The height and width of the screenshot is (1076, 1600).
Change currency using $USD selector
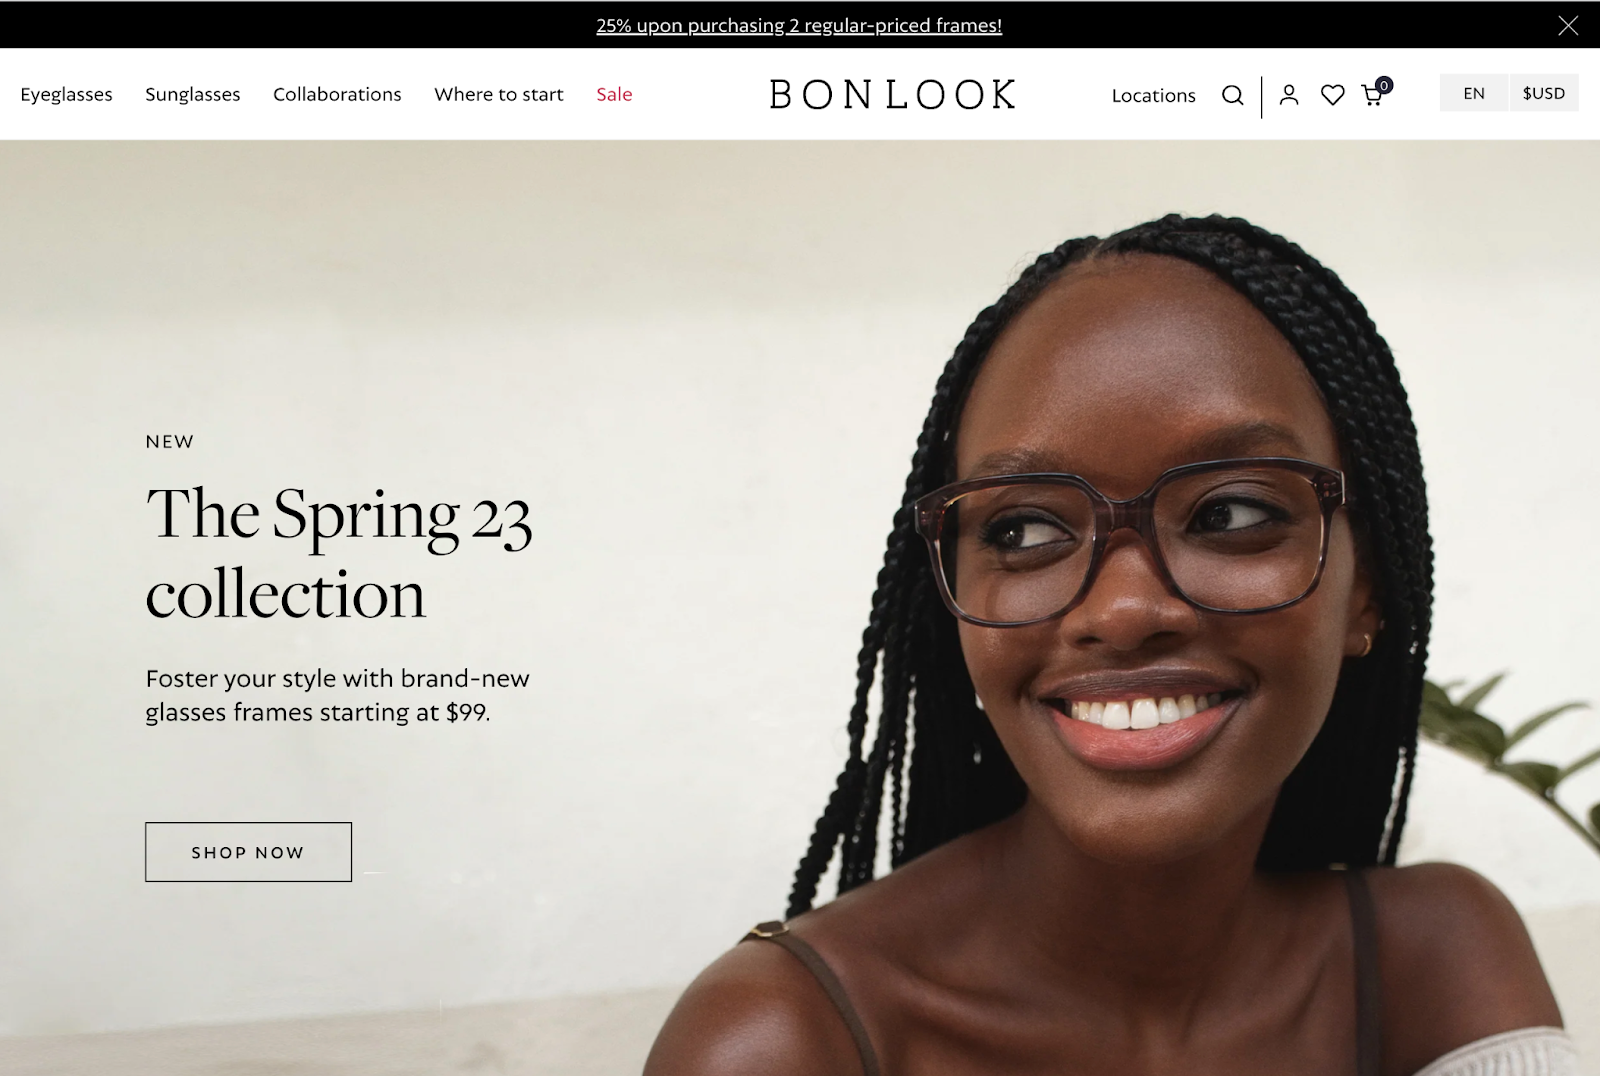coord(1544,93)
